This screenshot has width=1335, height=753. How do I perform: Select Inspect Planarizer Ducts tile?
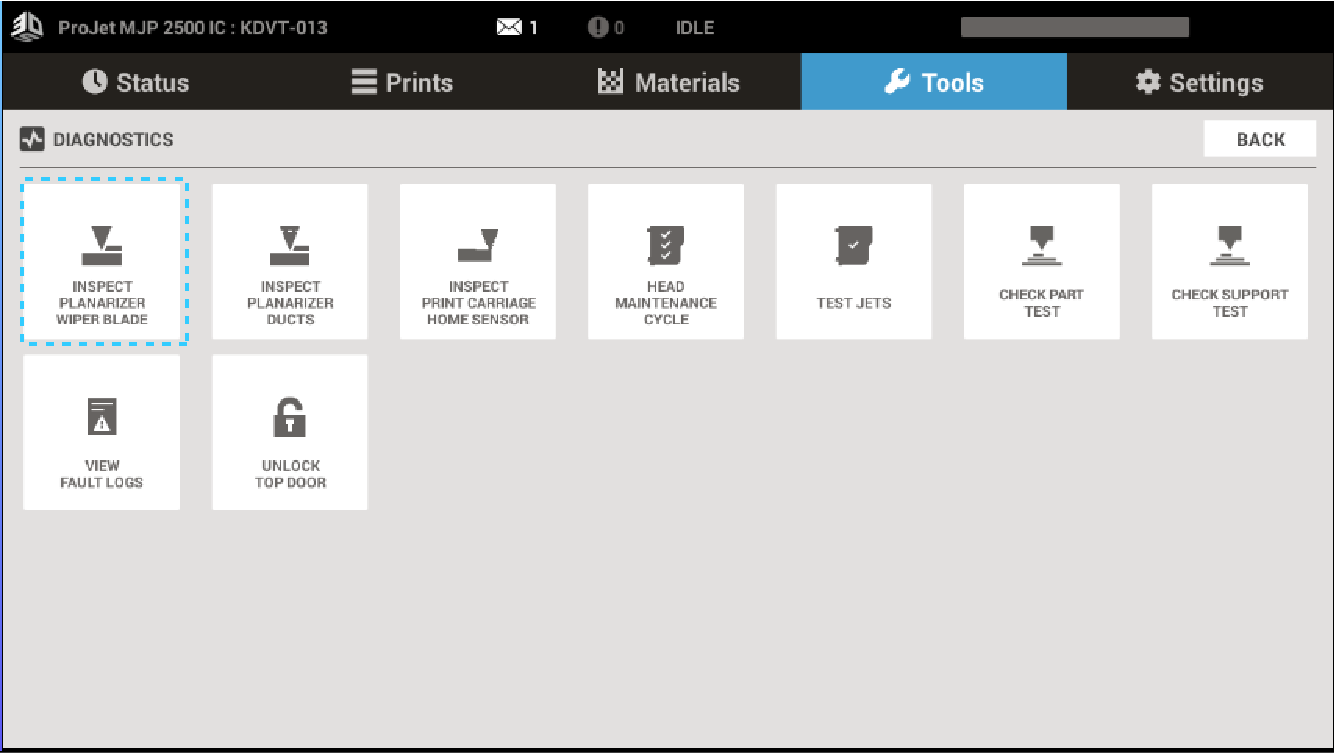(x=290, y=262)
